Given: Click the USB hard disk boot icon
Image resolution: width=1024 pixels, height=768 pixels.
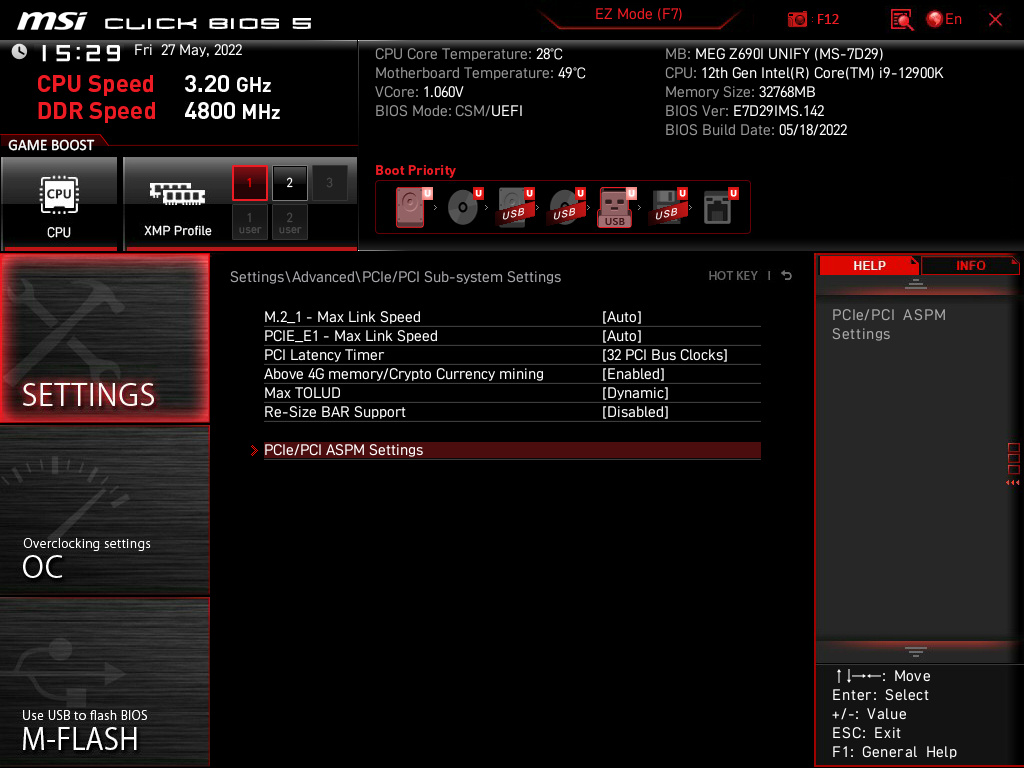Looking at the screenshot, I should click(x=515, y=207).
